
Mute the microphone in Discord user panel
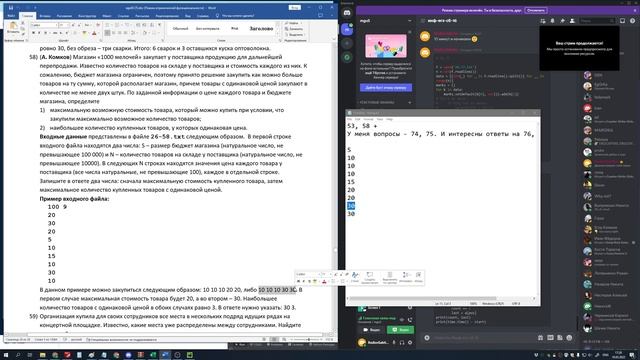click(x=394, y=342)
